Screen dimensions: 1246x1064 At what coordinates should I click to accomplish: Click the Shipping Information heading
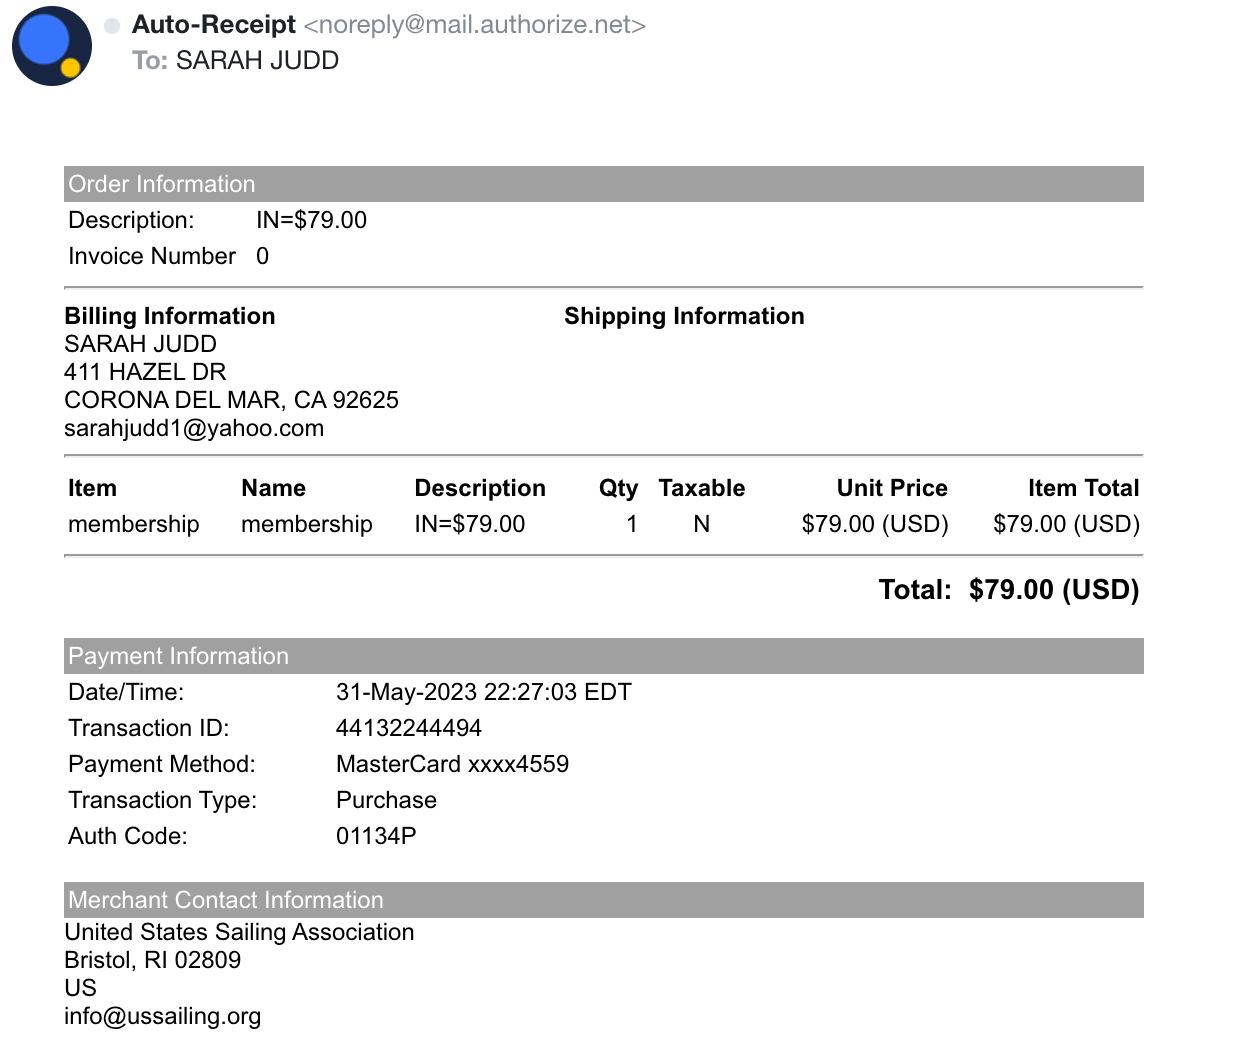[x=684, y=316]
